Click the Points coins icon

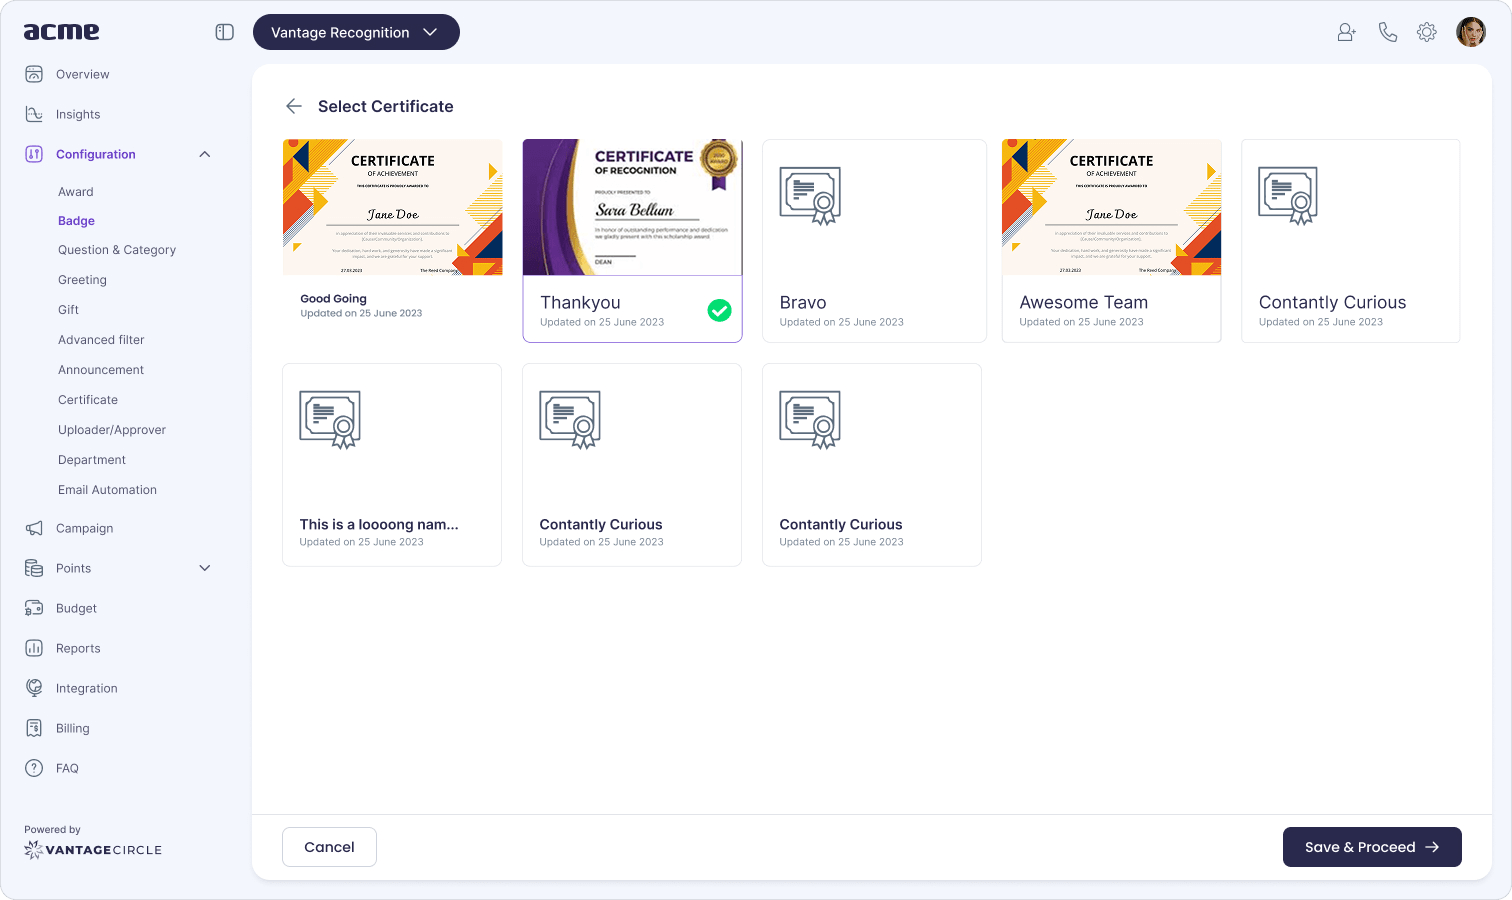pyautogui.click(x=34, y=568)
